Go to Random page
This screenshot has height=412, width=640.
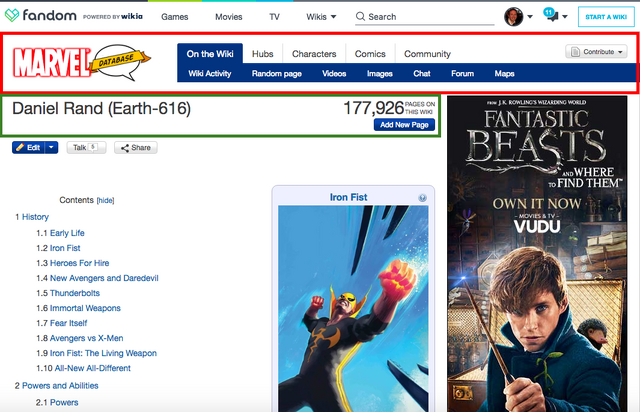[x=276, y=73]
